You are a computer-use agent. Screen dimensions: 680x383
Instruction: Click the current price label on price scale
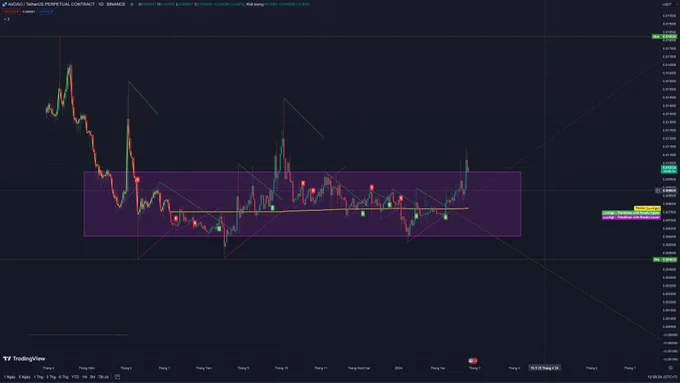(x=669, y=169)
